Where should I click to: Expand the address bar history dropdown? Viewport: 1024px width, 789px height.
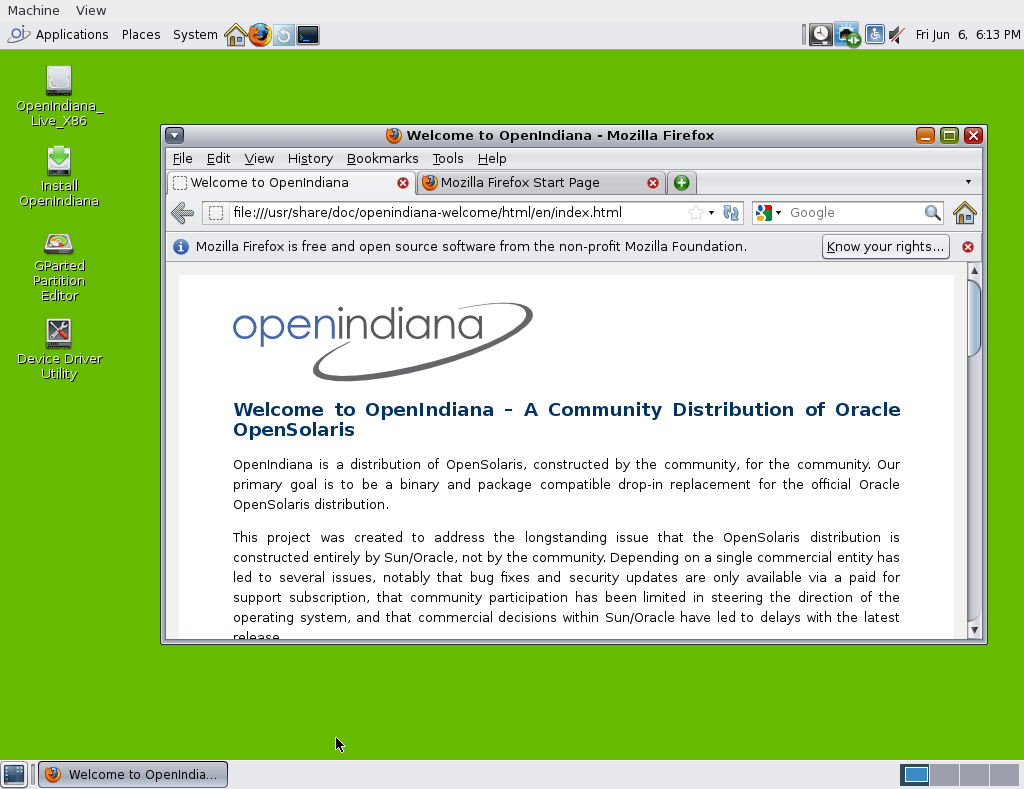(711, 213)
